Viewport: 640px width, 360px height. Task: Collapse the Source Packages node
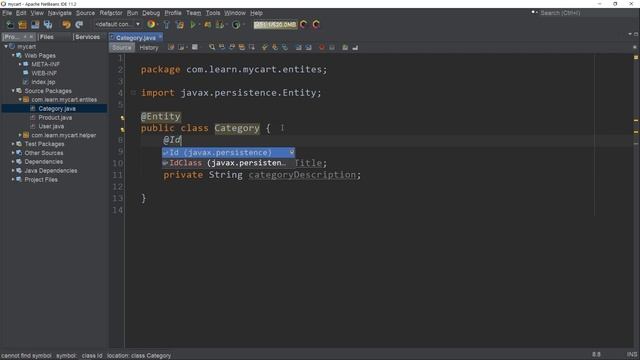pyautogui.click(x=13, y=91)
